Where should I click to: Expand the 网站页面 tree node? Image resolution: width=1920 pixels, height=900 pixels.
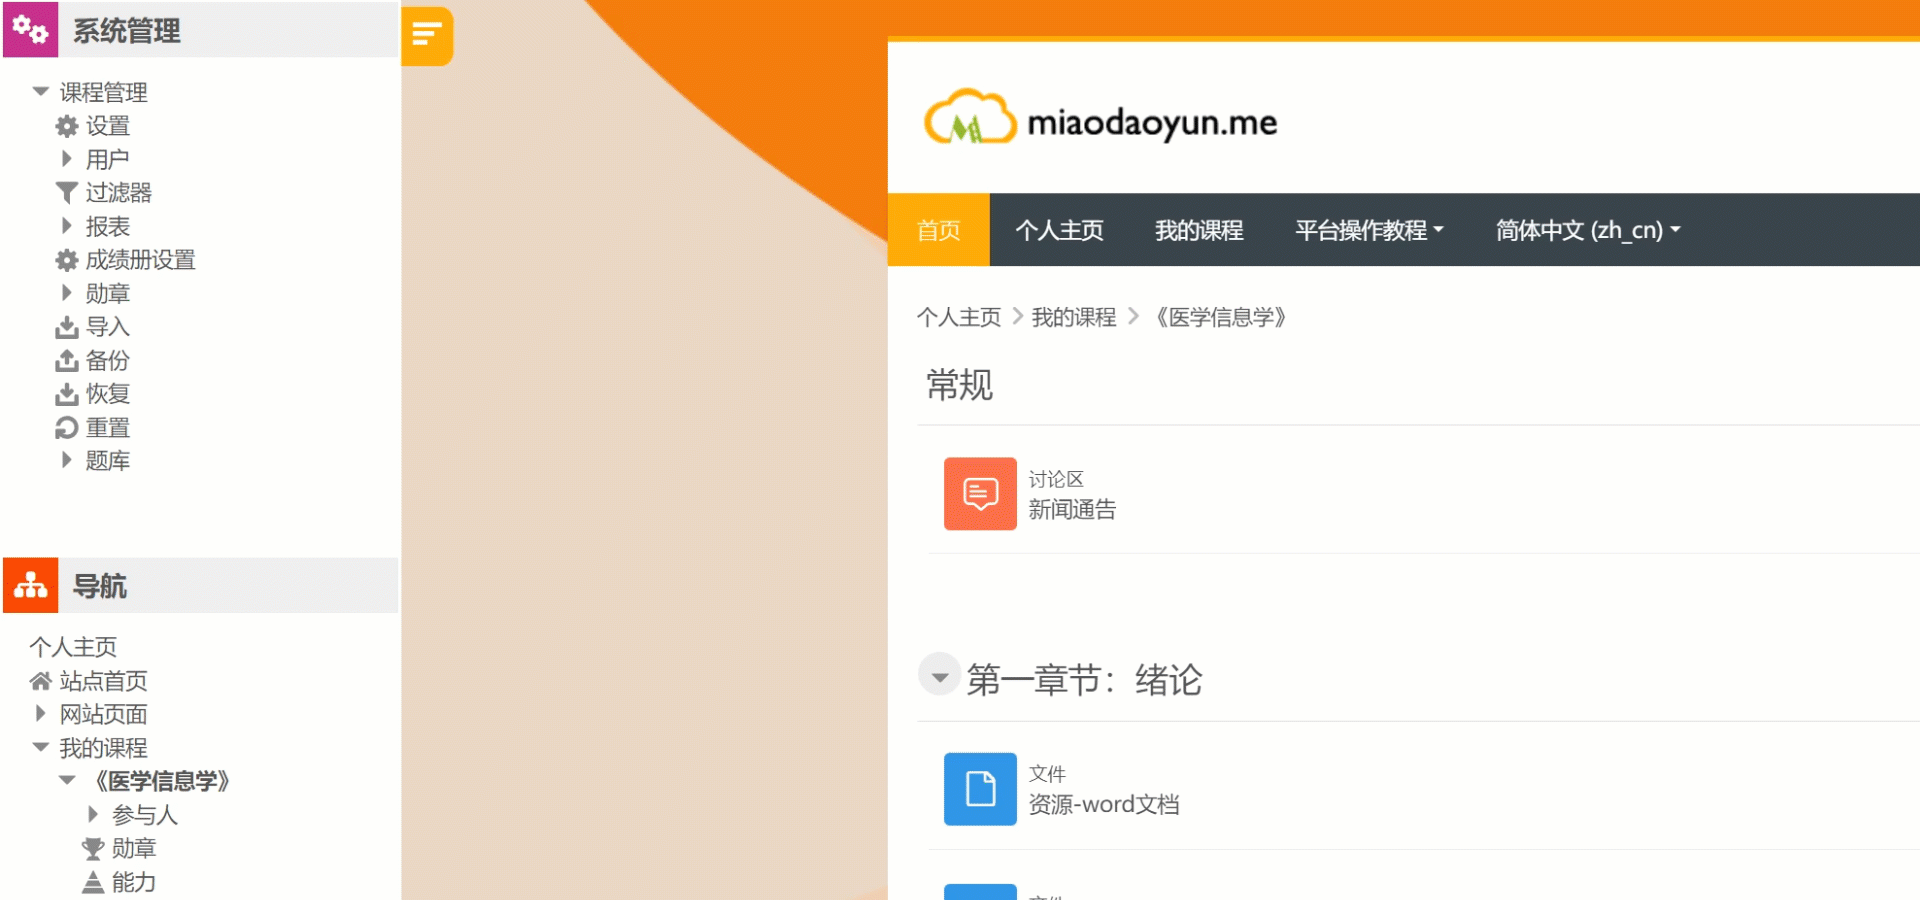[x=41, y=714]
